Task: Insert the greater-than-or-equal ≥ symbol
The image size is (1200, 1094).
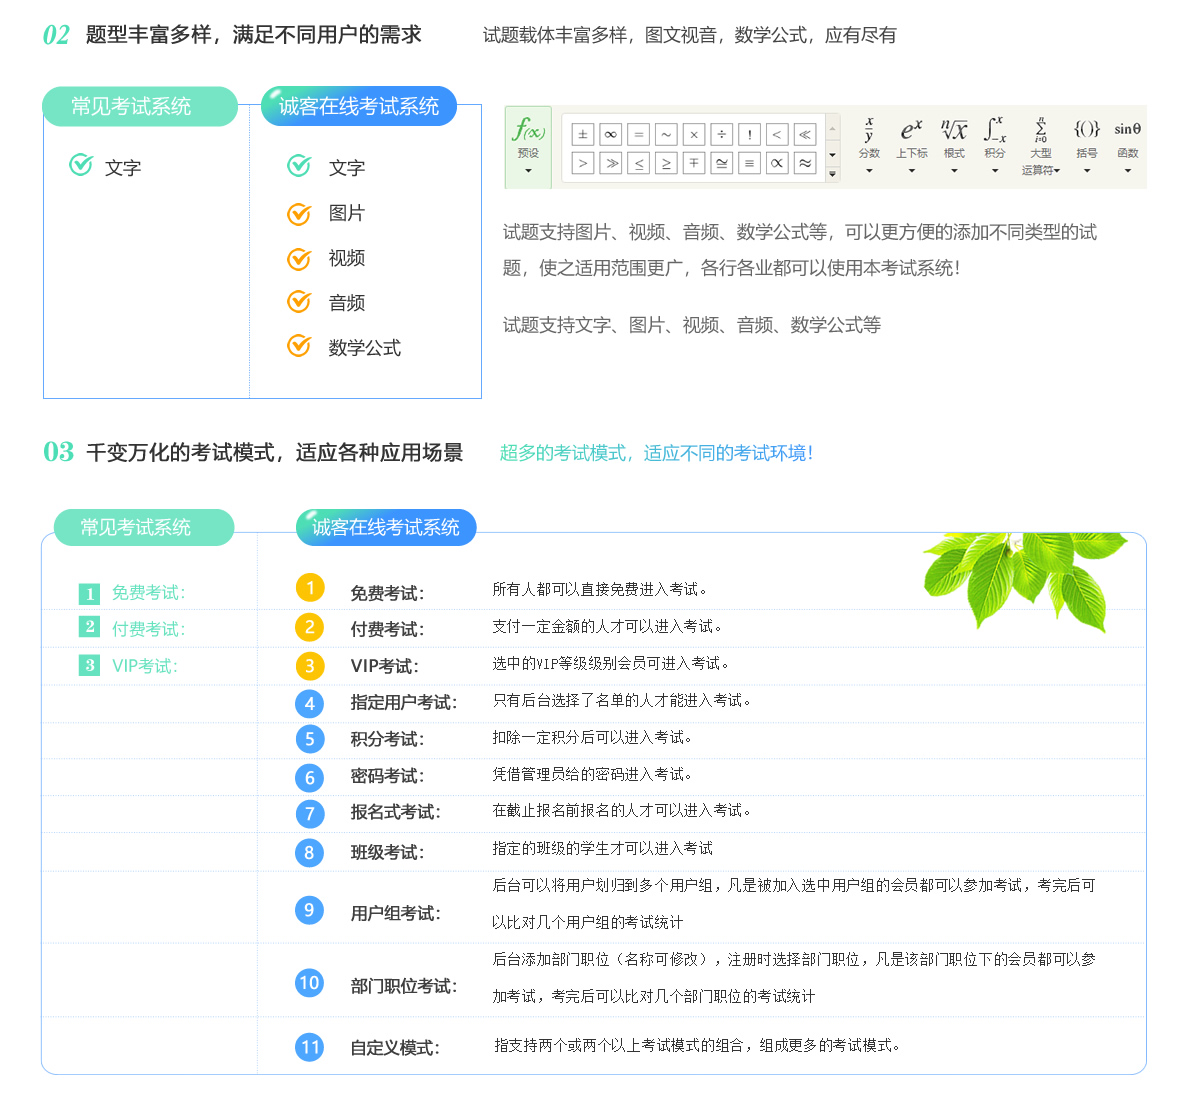Action: point(666,162)
